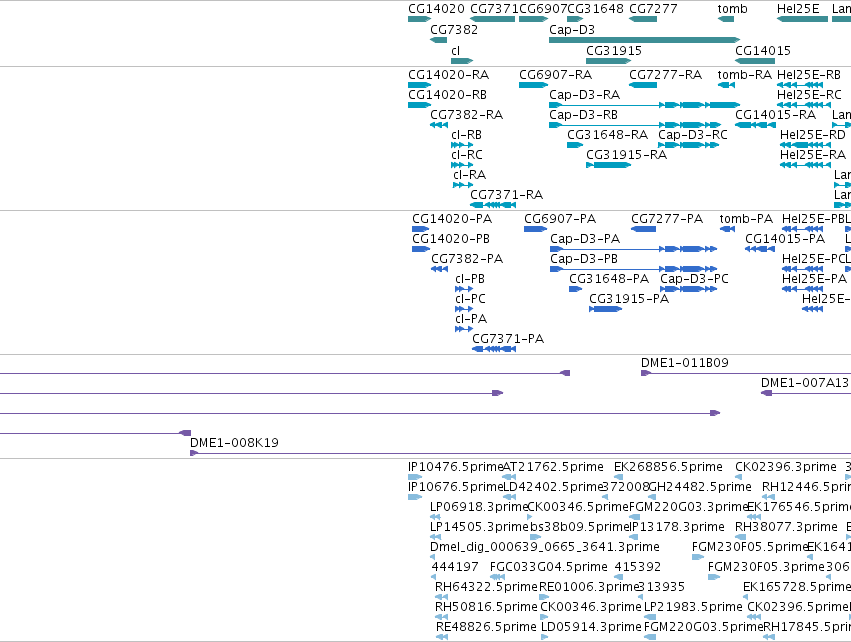This screenshot has width=851, height=642.
Task: Select the AT21762.5prime EST label
Action: (x=553, y=467)
